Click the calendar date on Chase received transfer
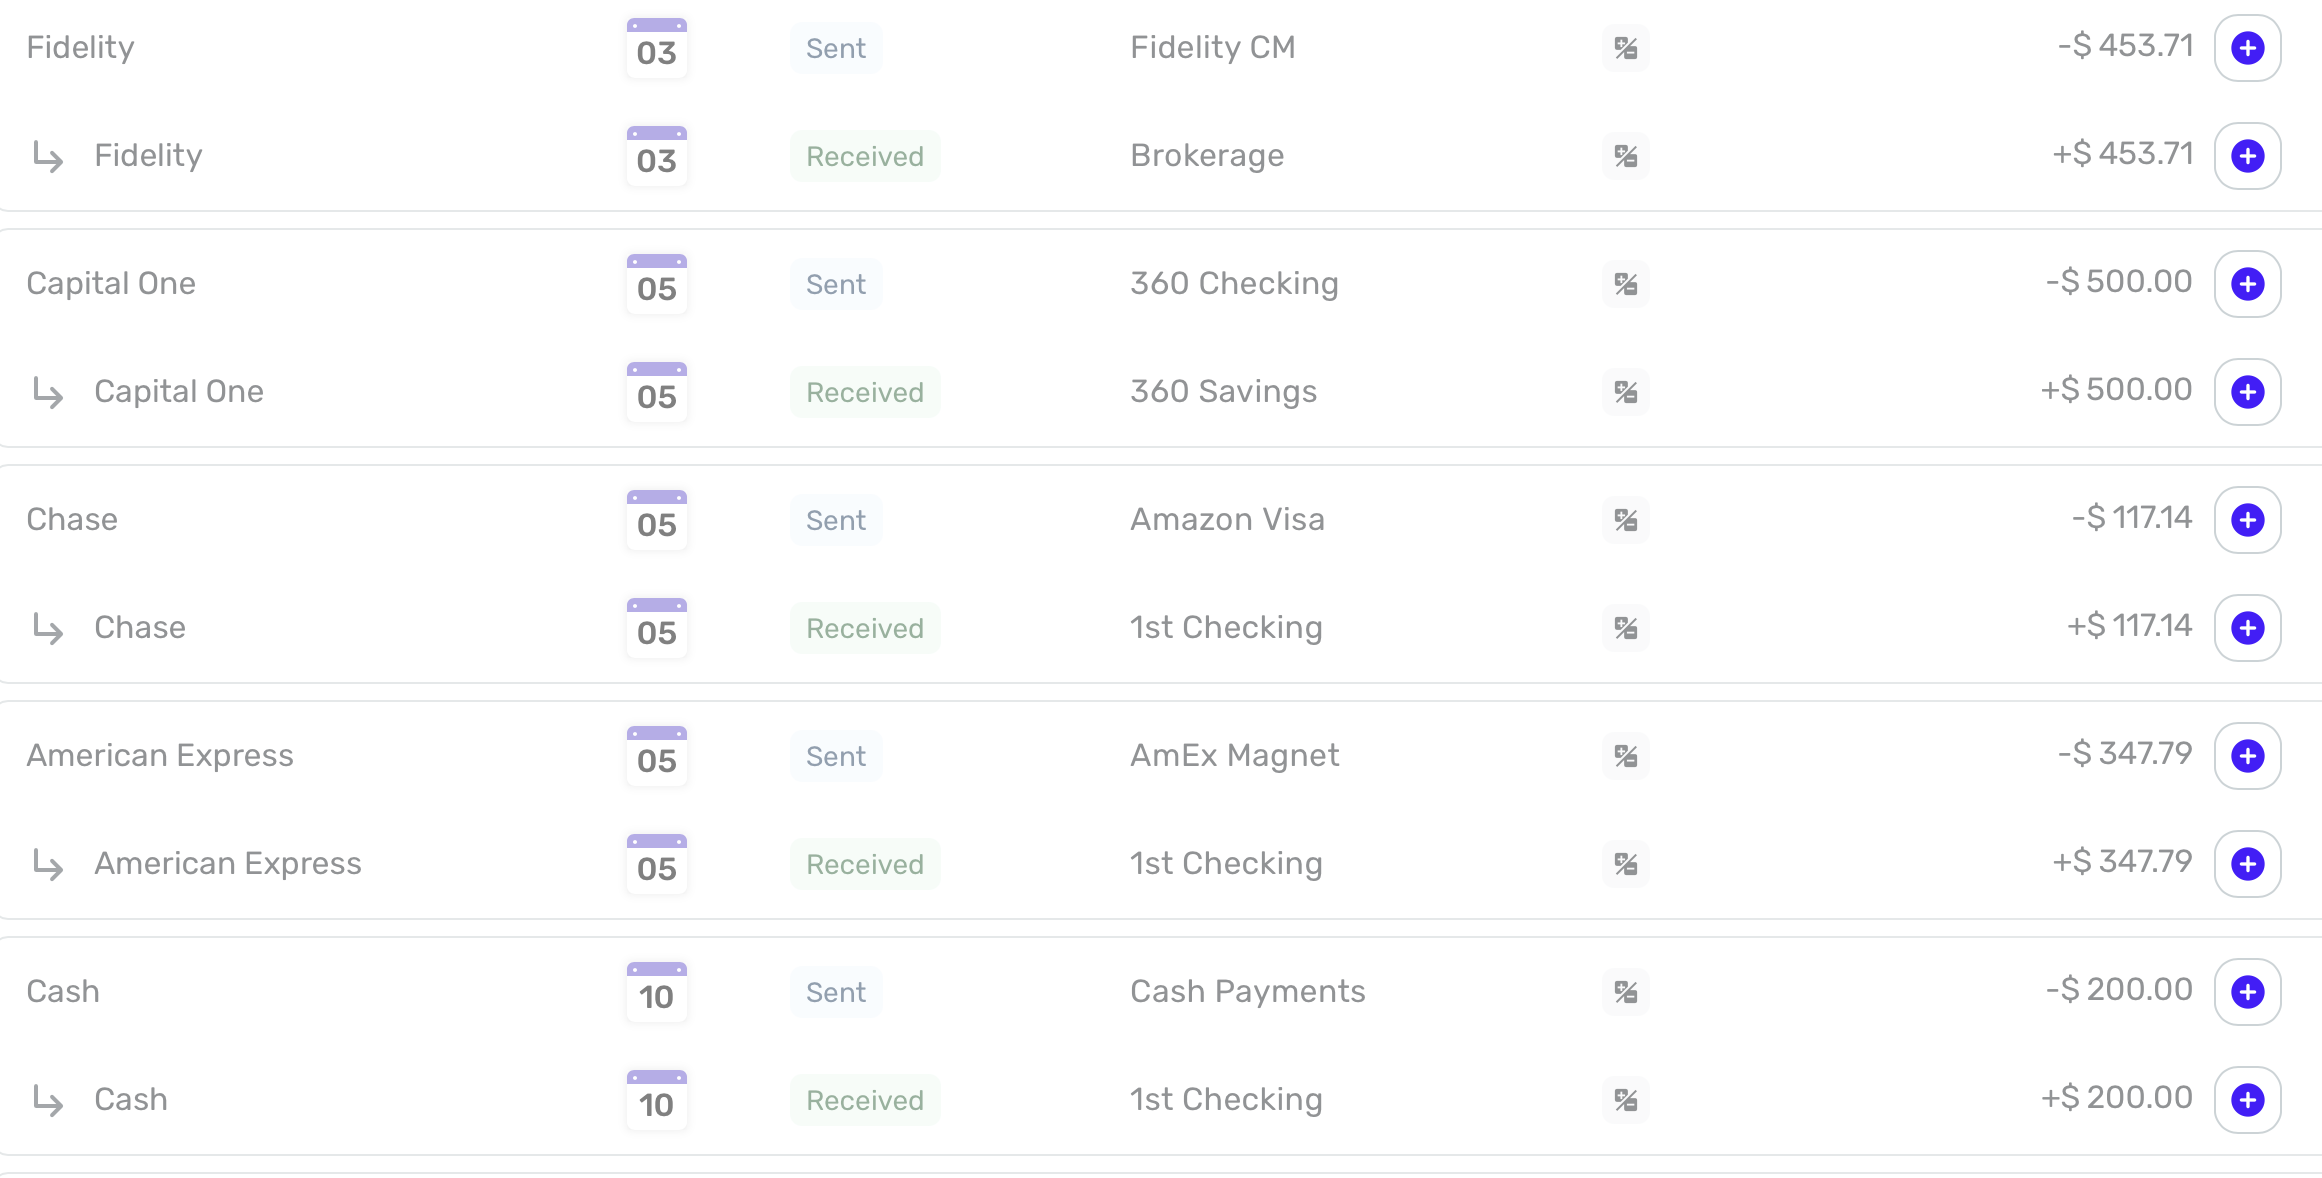Image resolution: width=2322 pixels, height=1178 pixels. [x=656, y=628]
